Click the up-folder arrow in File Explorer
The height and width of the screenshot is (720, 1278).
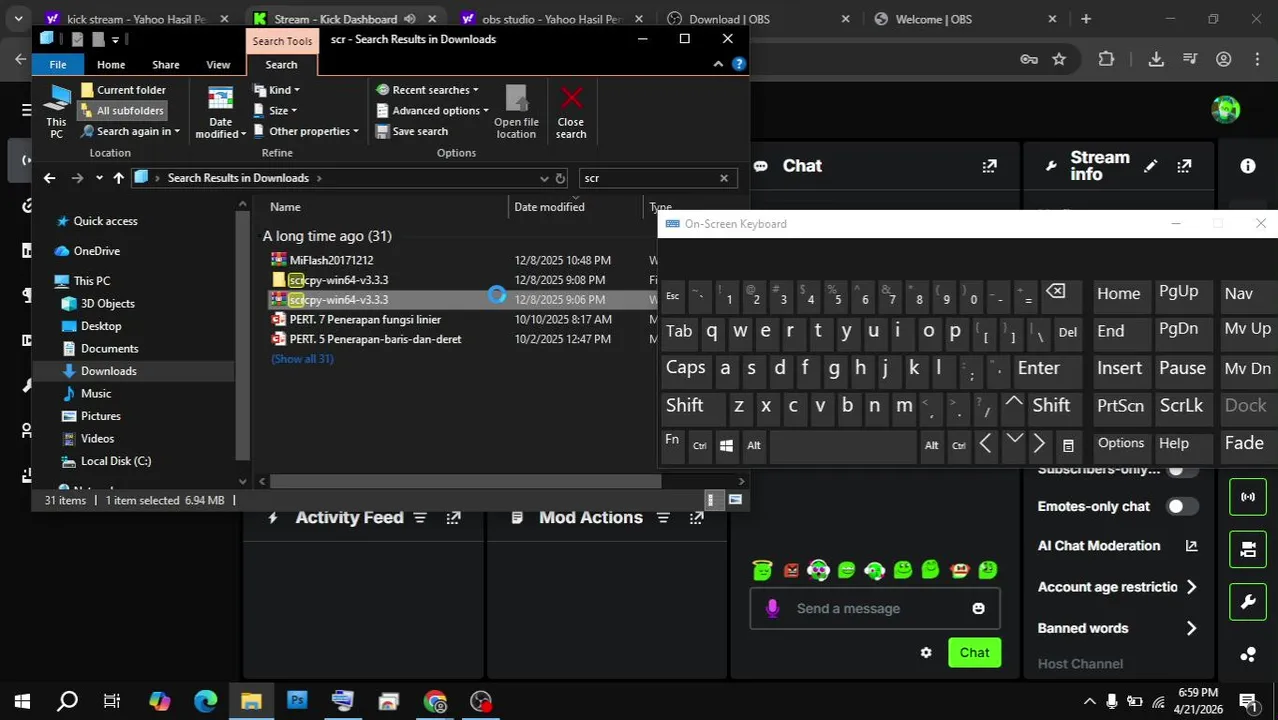click(118, 178)
